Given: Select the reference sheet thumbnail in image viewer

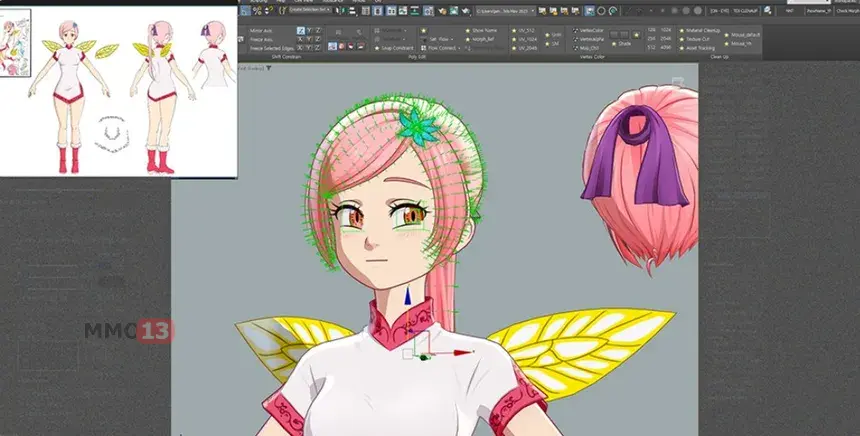Looking at the screenshot, I should [x=15, y=43].
